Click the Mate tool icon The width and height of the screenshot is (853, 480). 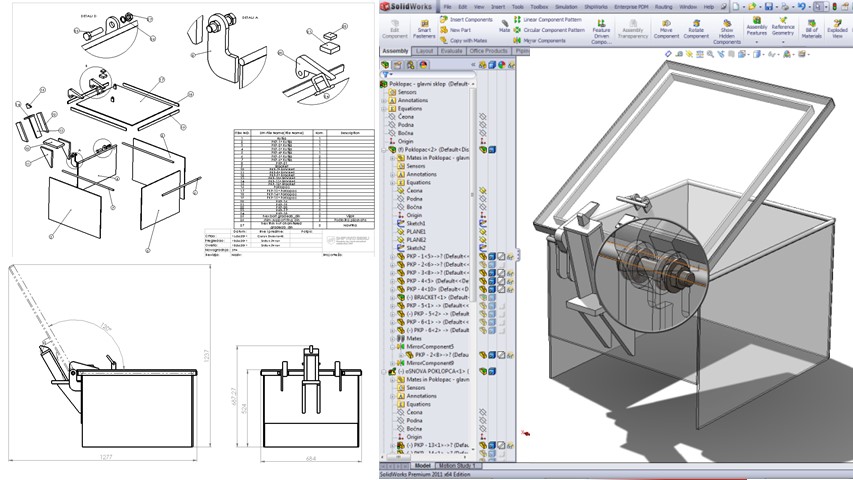[505, 22]
